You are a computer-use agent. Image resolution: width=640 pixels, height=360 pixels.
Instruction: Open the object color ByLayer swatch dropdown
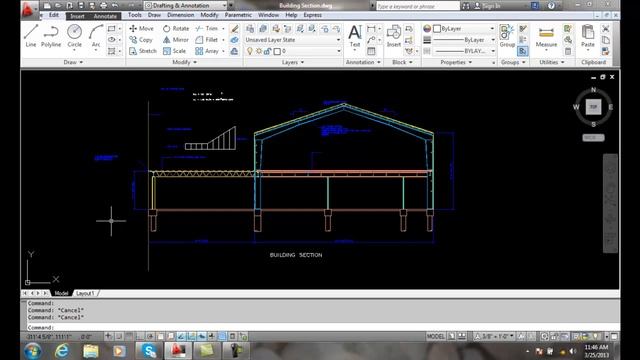[x=464, y=29]
